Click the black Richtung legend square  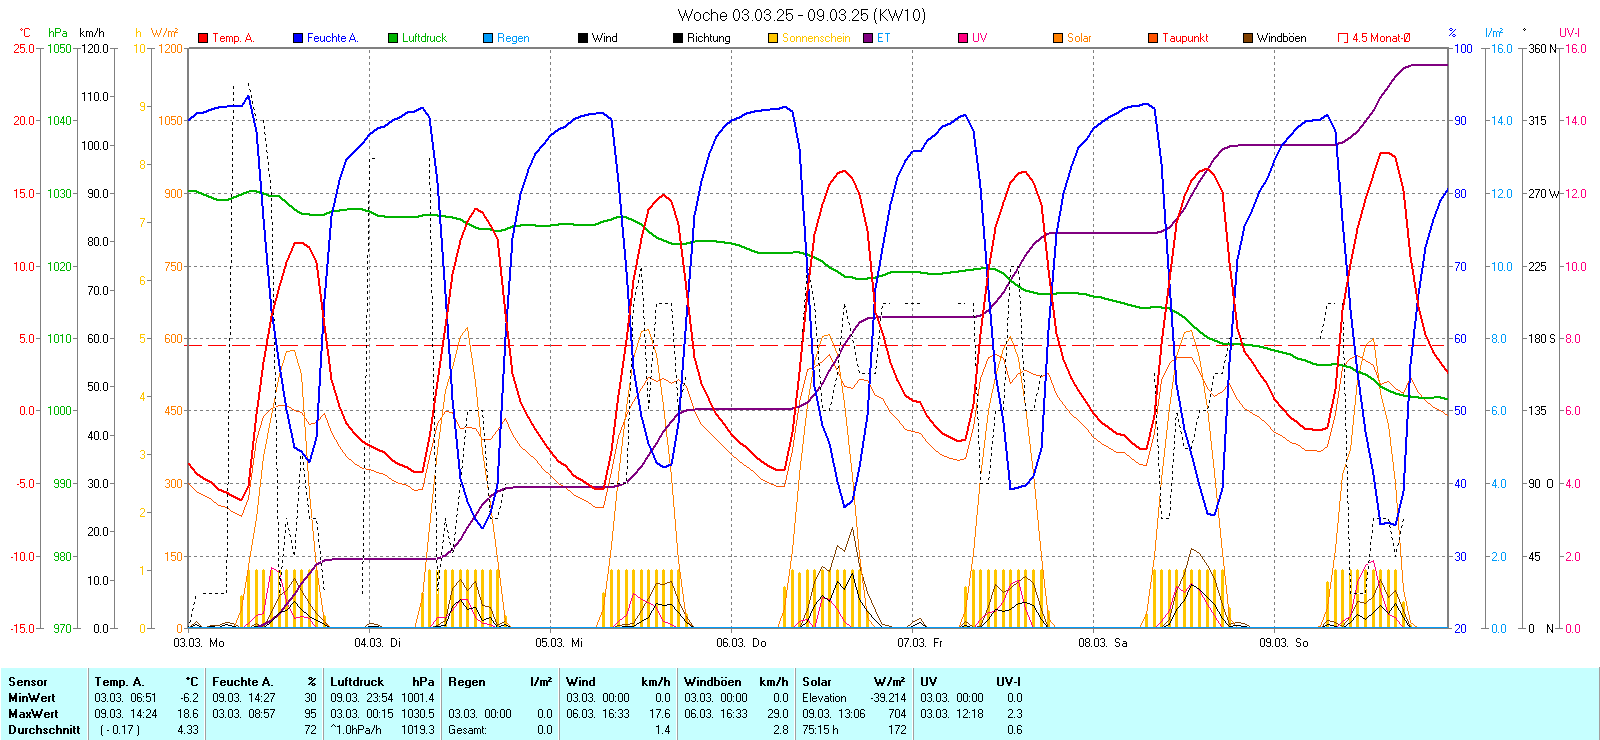[678, 38]
